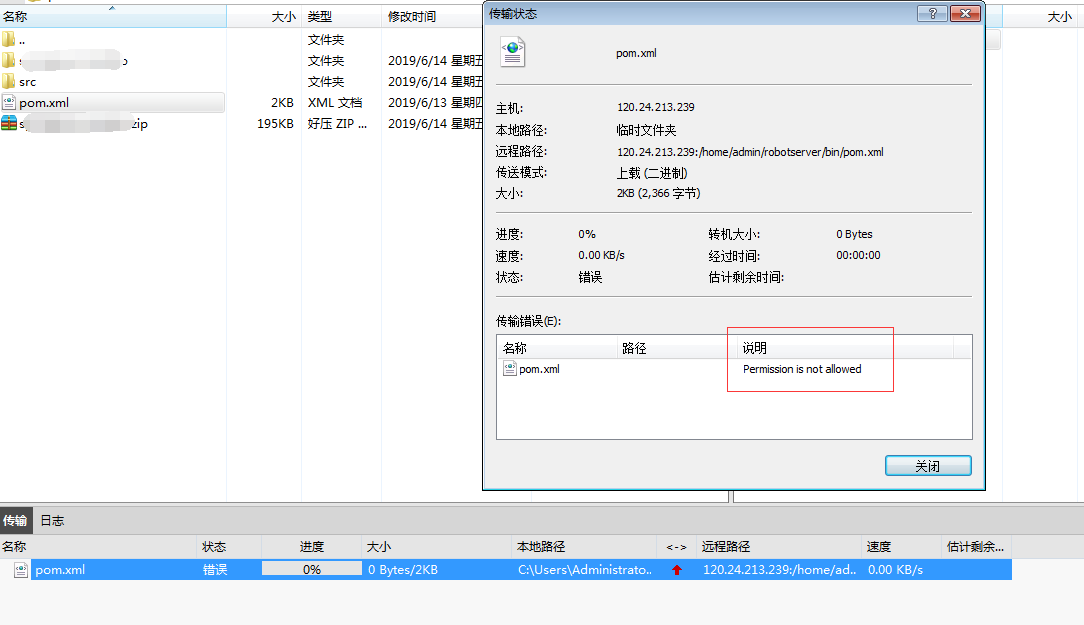Select the zip archive icon in file list
This screenshot has height=625, width=1084.
tap(9, 123)
